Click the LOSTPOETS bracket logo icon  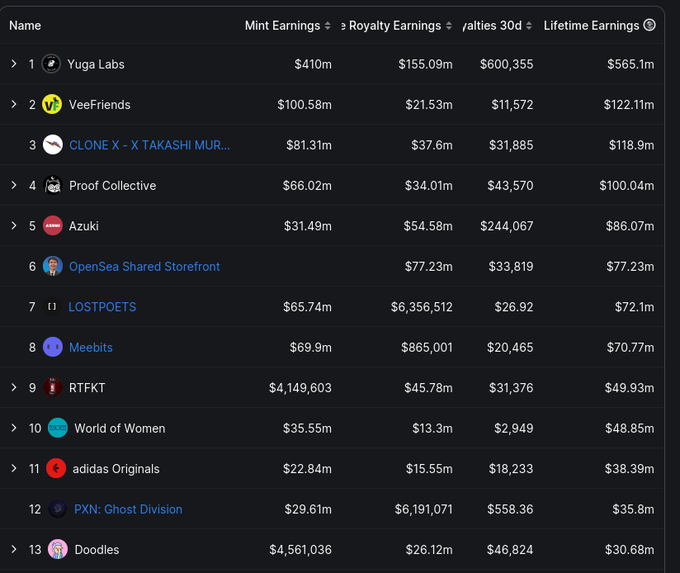click(52, 307)
